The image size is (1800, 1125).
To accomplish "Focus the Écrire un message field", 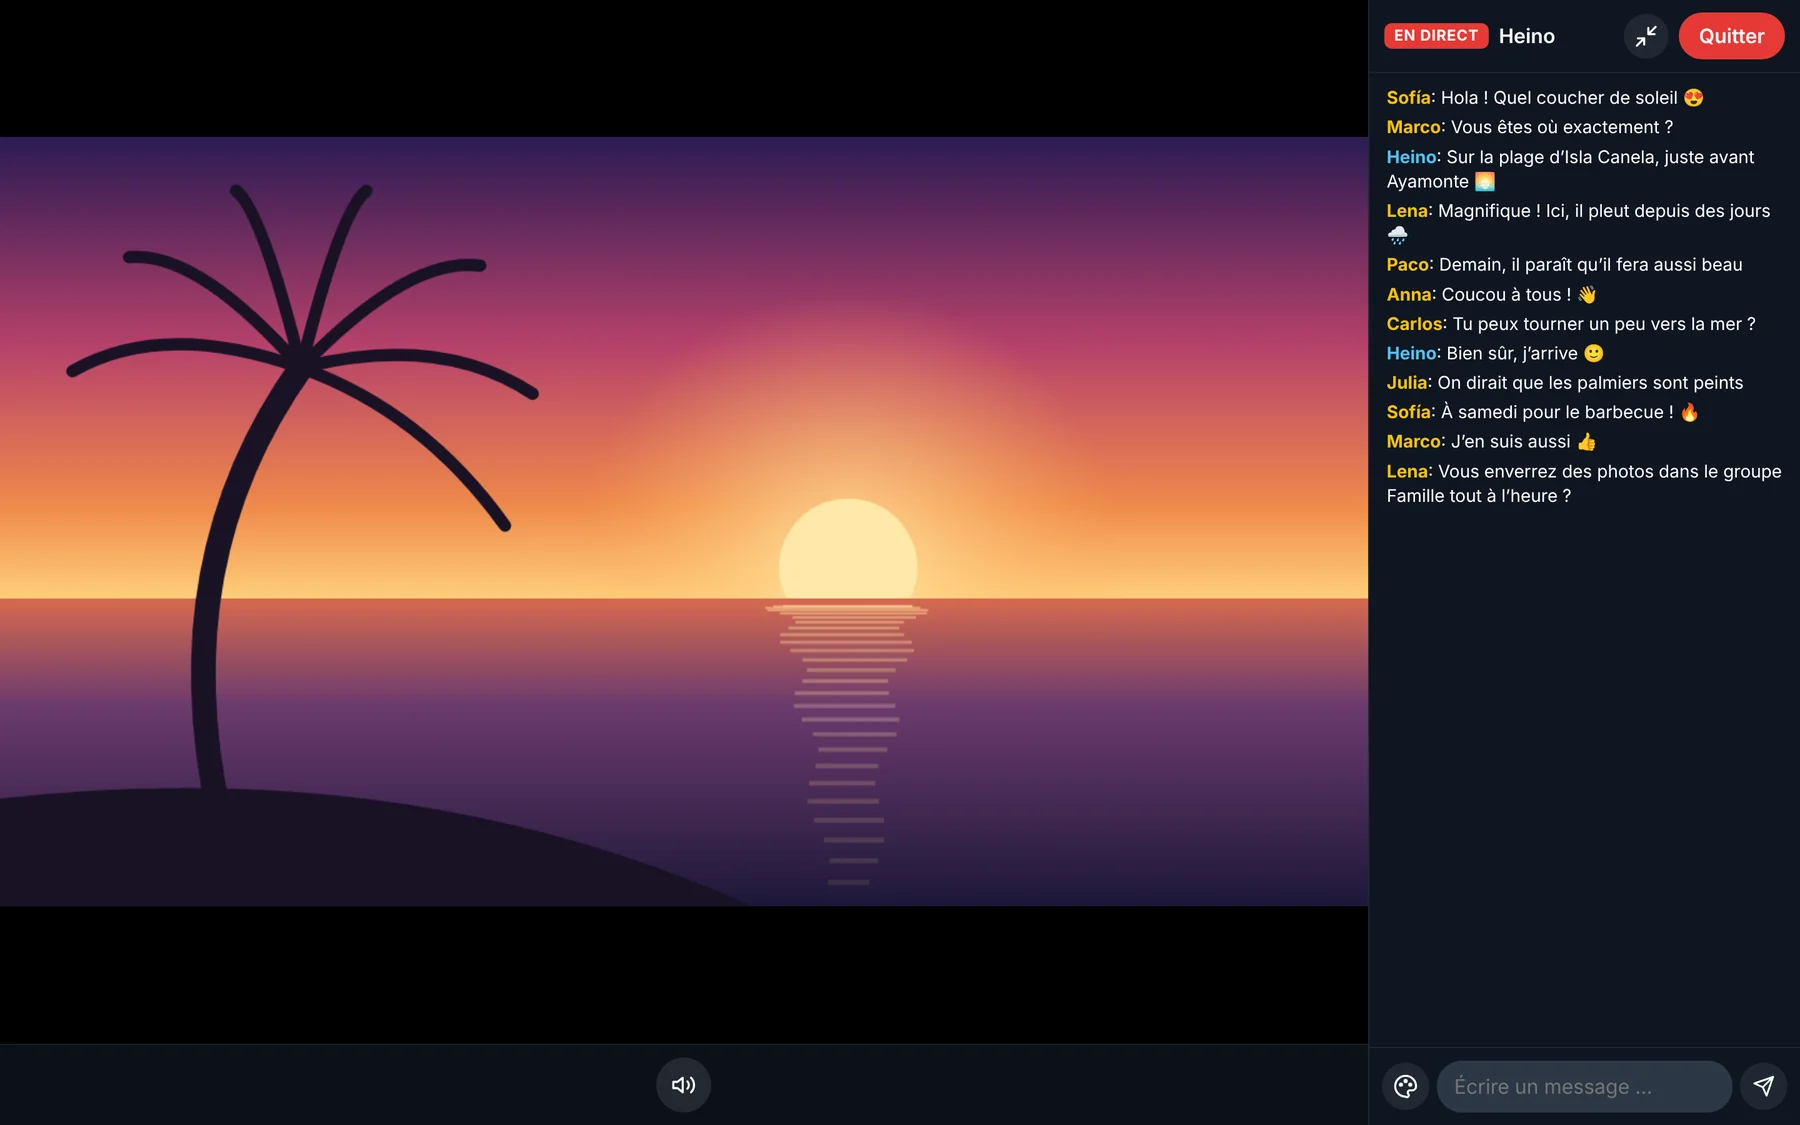I will [1584, 1086].
